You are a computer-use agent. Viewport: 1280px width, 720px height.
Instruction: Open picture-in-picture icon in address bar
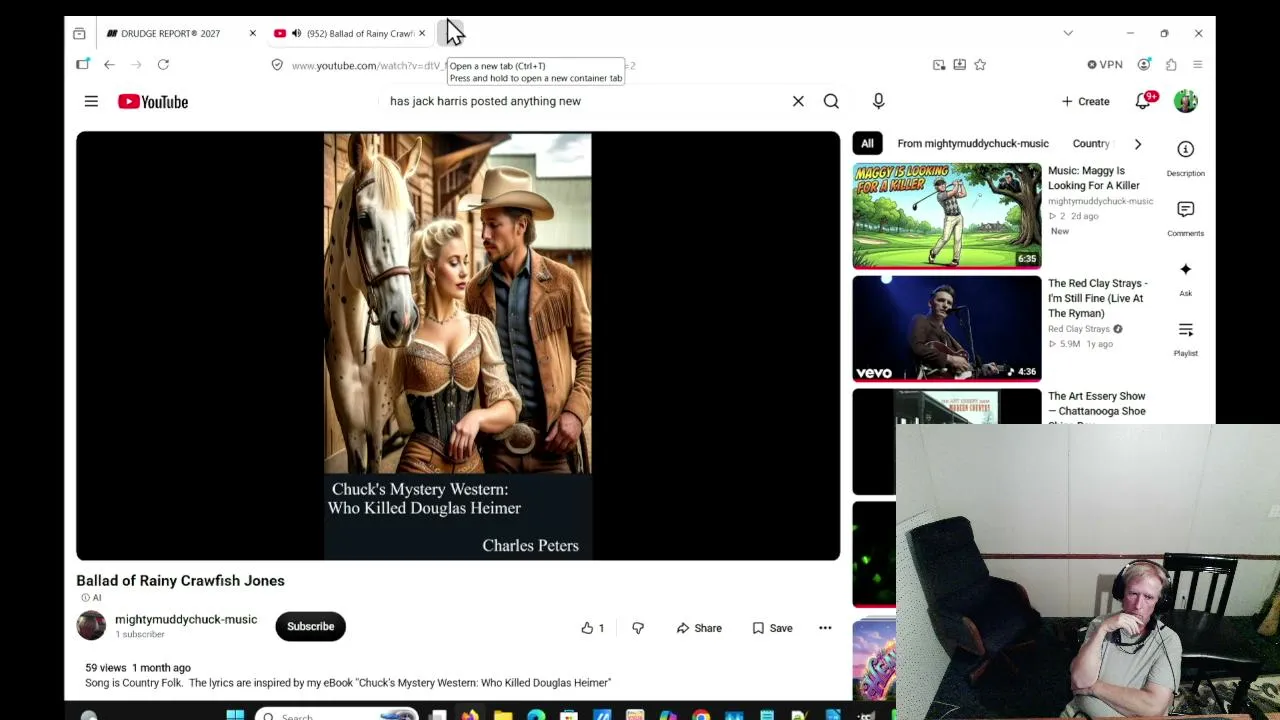pos(939,65)
